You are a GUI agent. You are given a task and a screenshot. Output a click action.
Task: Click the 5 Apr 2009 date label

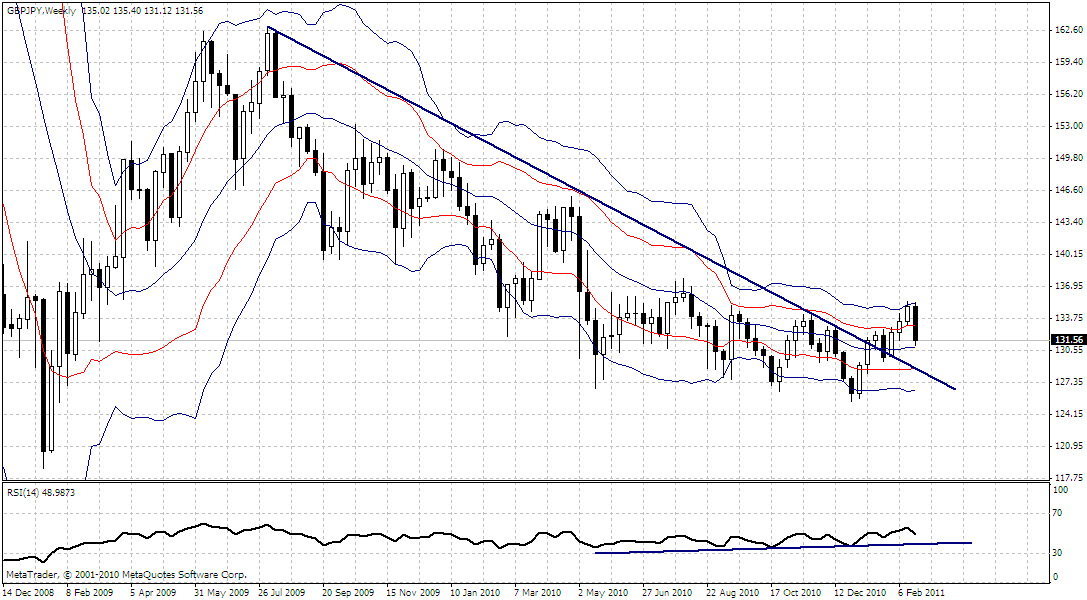click(153, 592)
